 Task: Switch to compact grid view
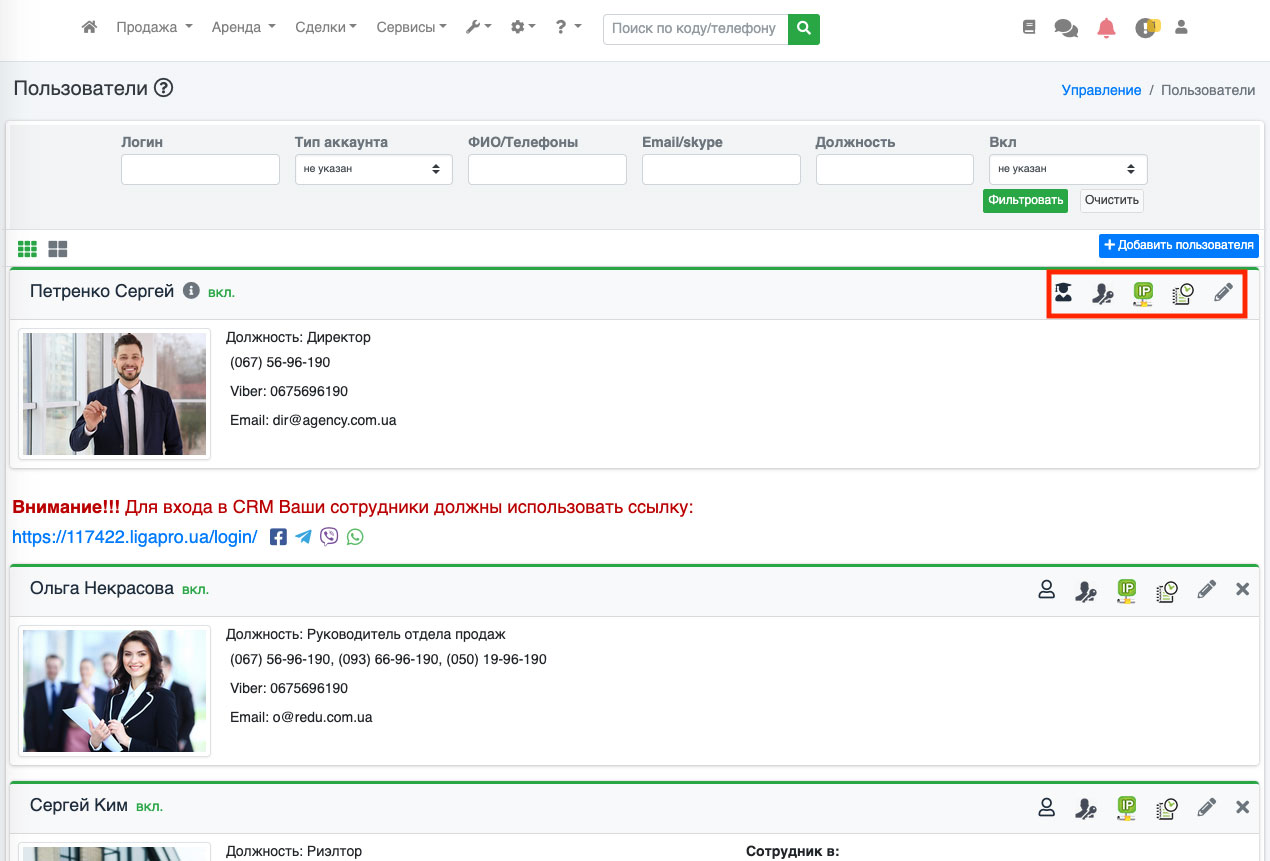pos(27,249)
